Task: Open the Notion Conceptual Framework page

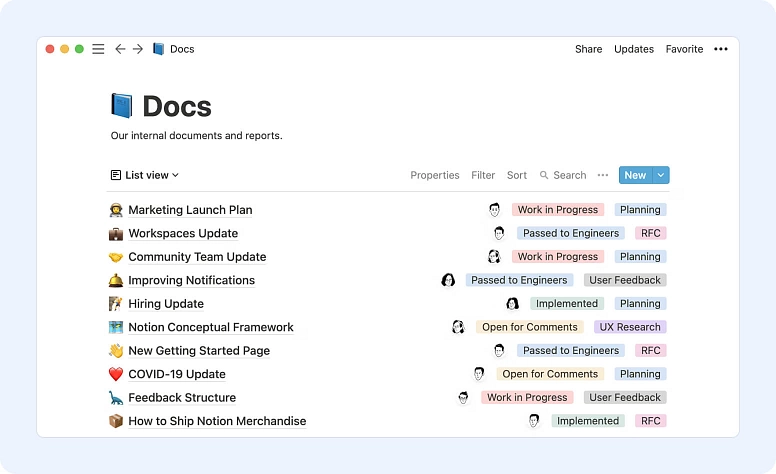Action: (x=211, y=327)
